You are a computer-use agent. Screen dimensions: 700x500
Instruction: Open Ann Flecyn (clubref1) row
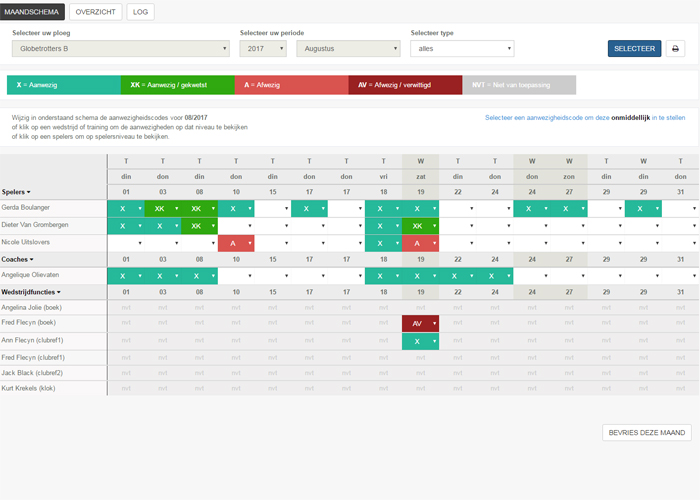pyautogui.click(x=32, y=340)
